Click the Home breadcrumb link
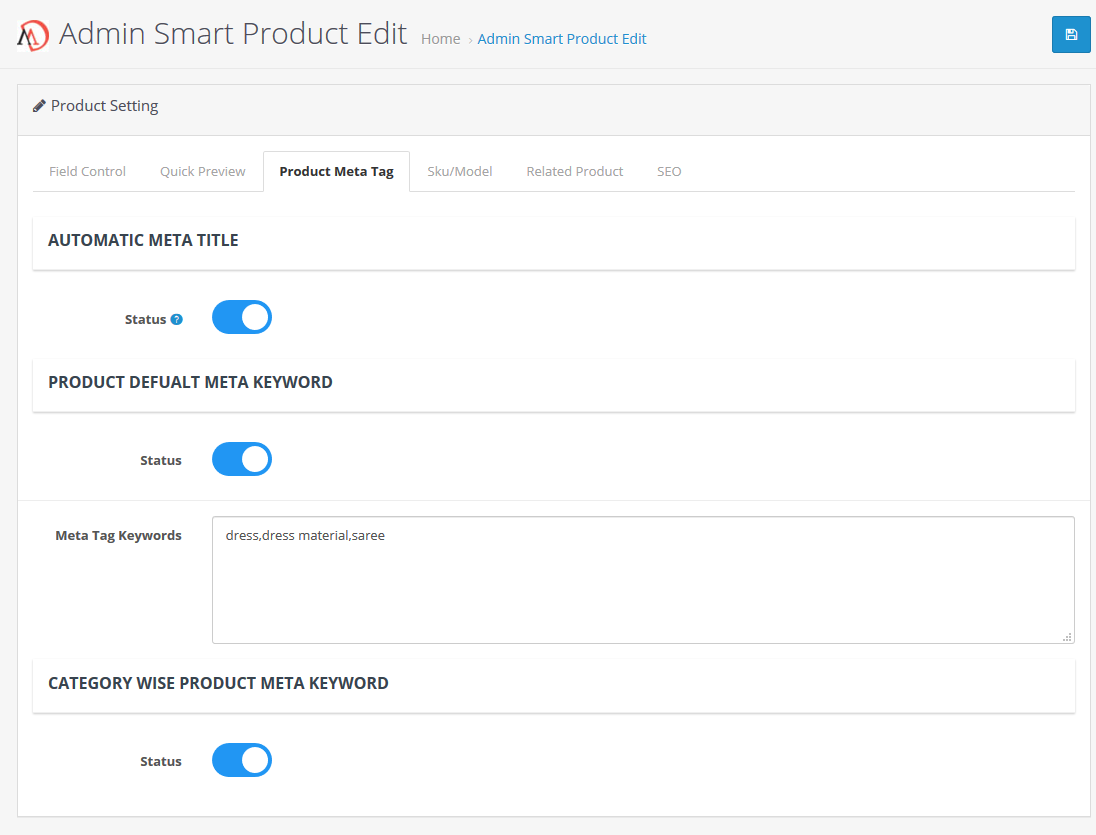 [440, 39]
